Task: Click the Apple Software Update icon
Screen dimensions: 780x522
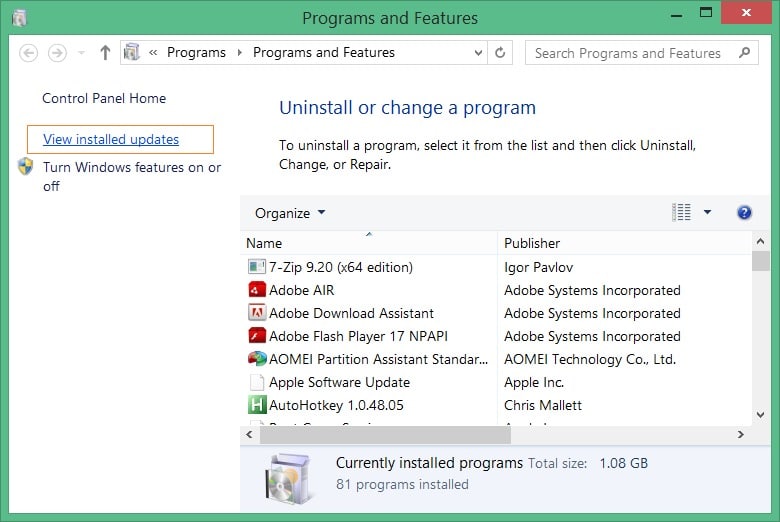Action: coord(257,382)
